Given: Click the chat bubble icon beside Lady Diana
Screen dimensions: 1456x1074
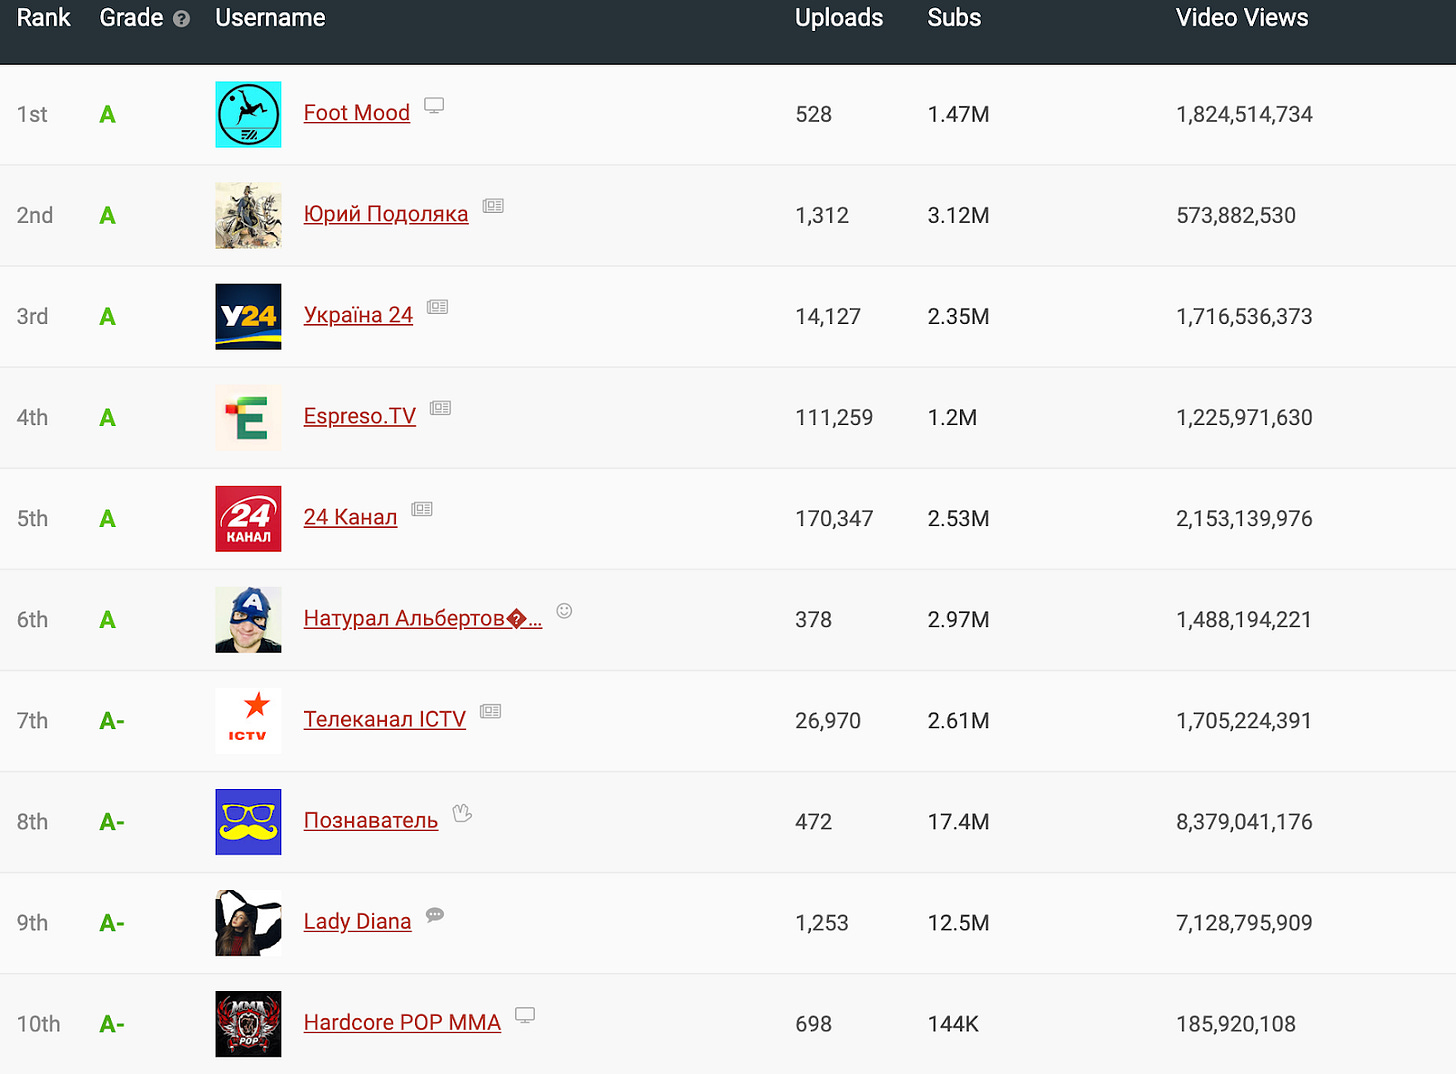Looking at the screenshot, I should (x=435, y=914).
